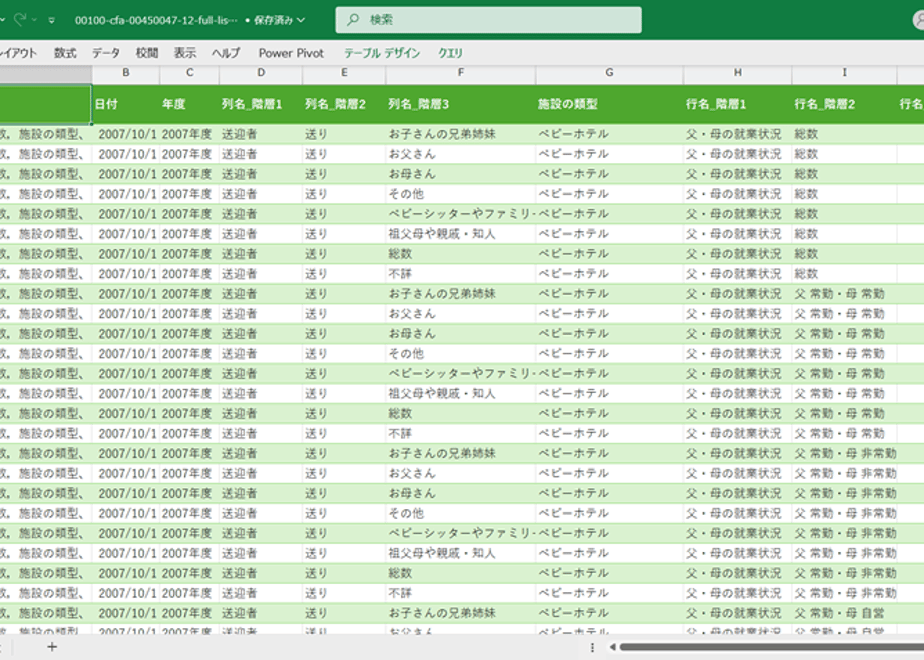
Task: Click the sheet tab bar splitter dots
Action: [x=592, y=647]
